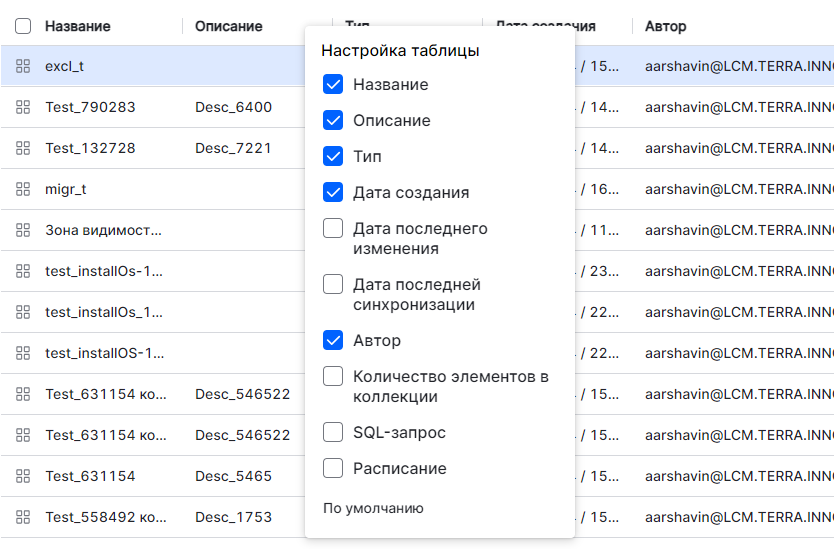Click the Автор column header
Screen dimensions: 834x549
pyautogui.click(x=666, y=26)
